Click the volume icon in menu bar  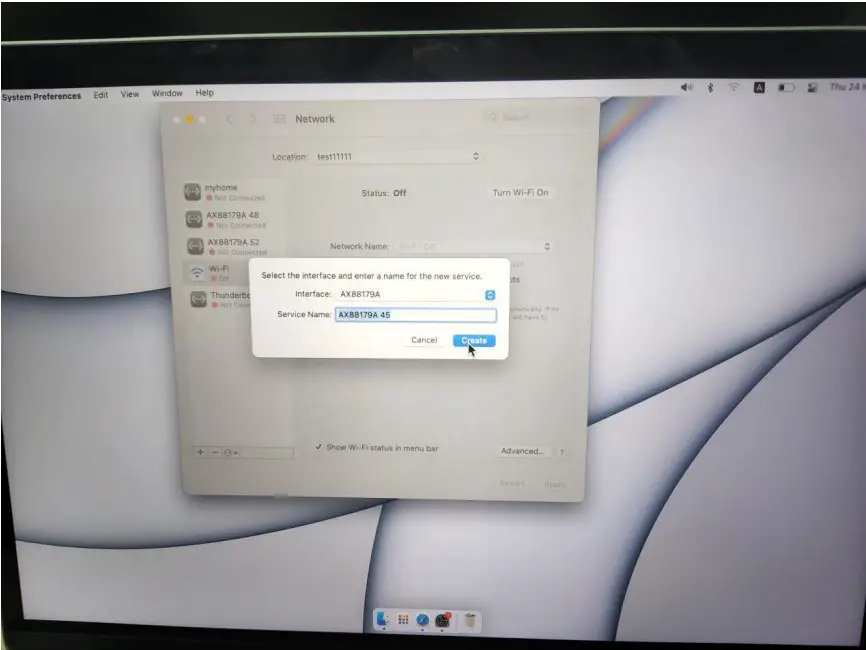coord(687,87)
